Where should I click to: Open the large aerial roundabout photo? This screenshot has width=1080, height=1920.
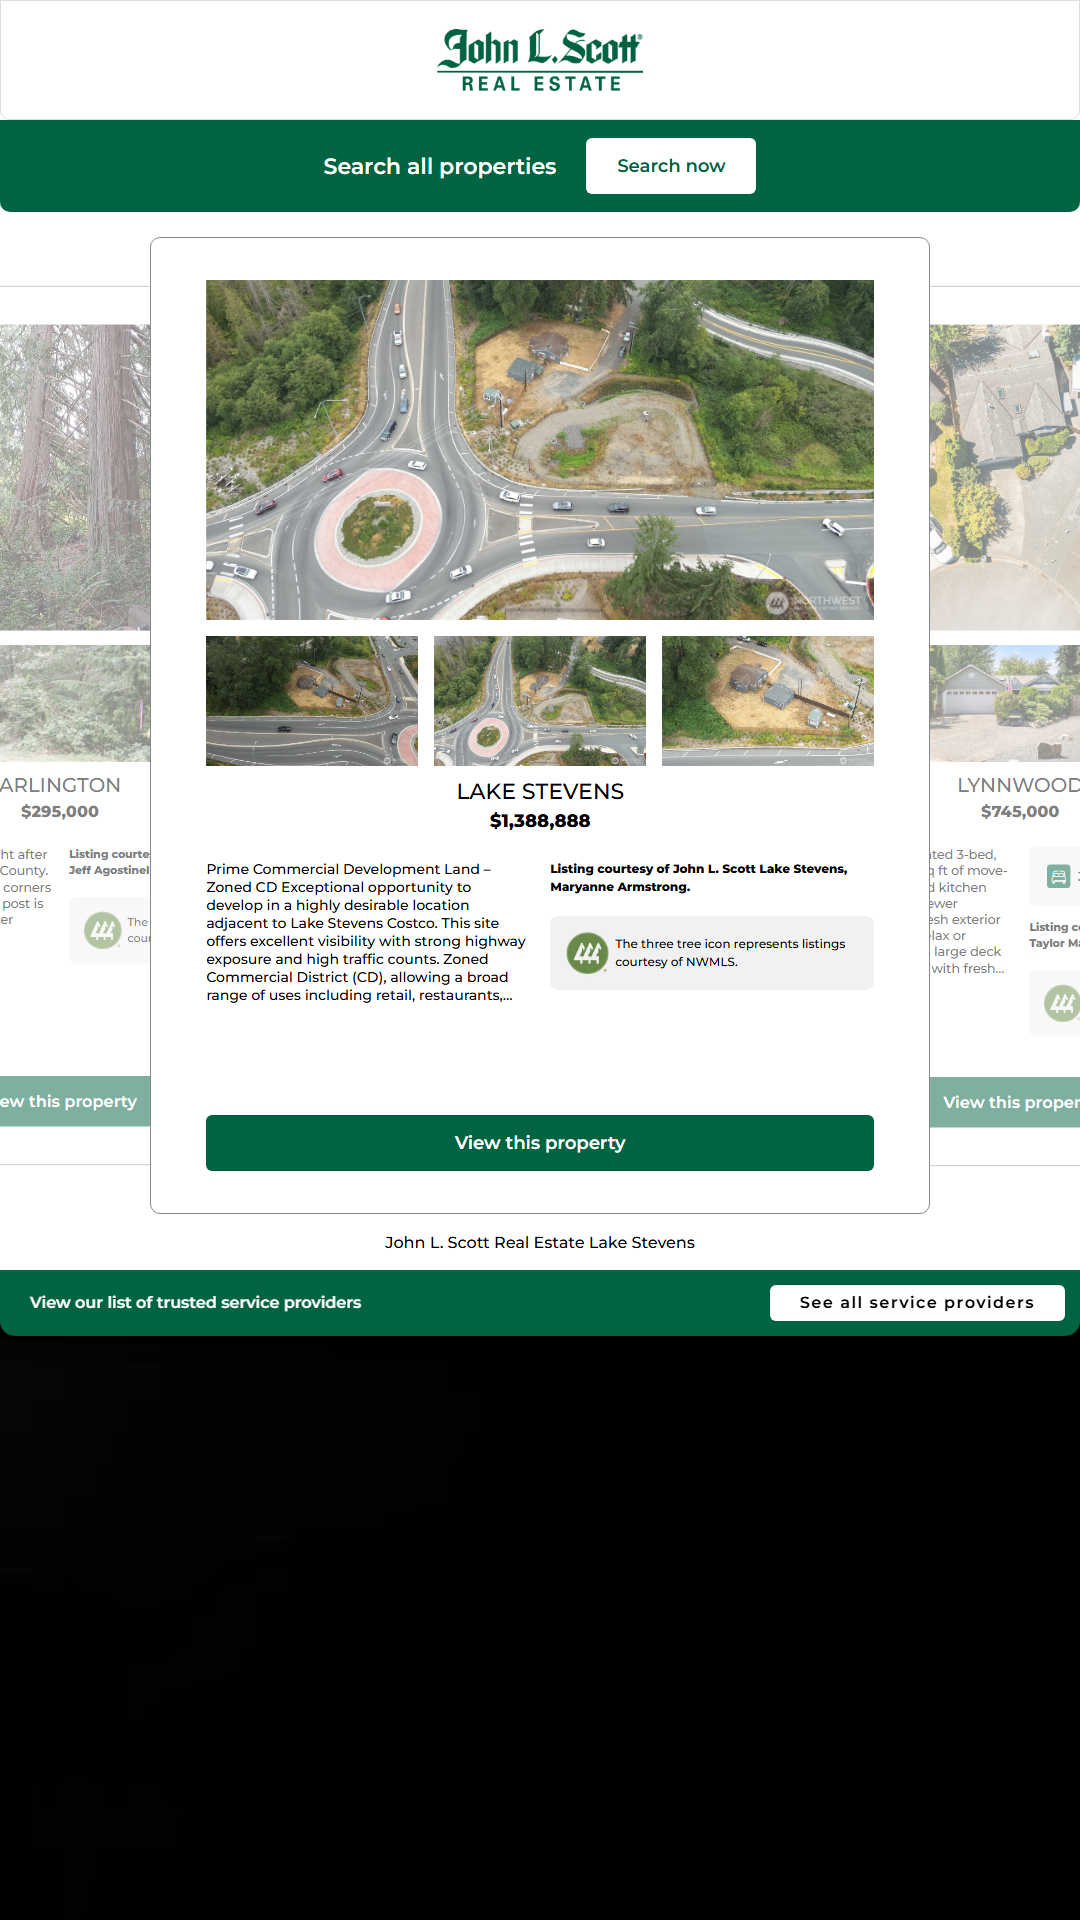coord(540,450)
